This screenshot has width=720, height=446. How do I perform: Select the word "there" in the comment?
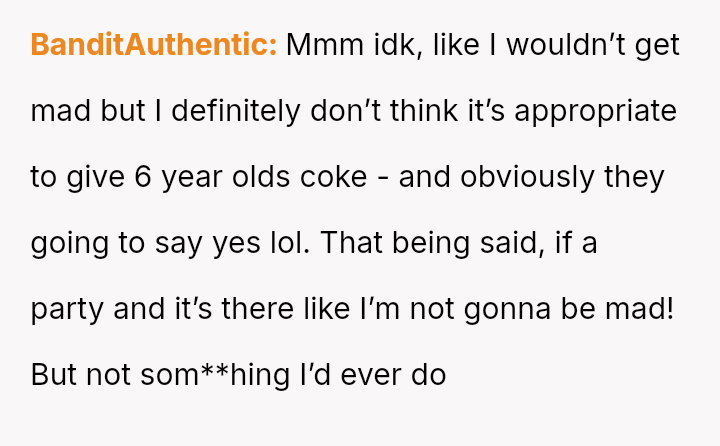(x=258, y=309)
